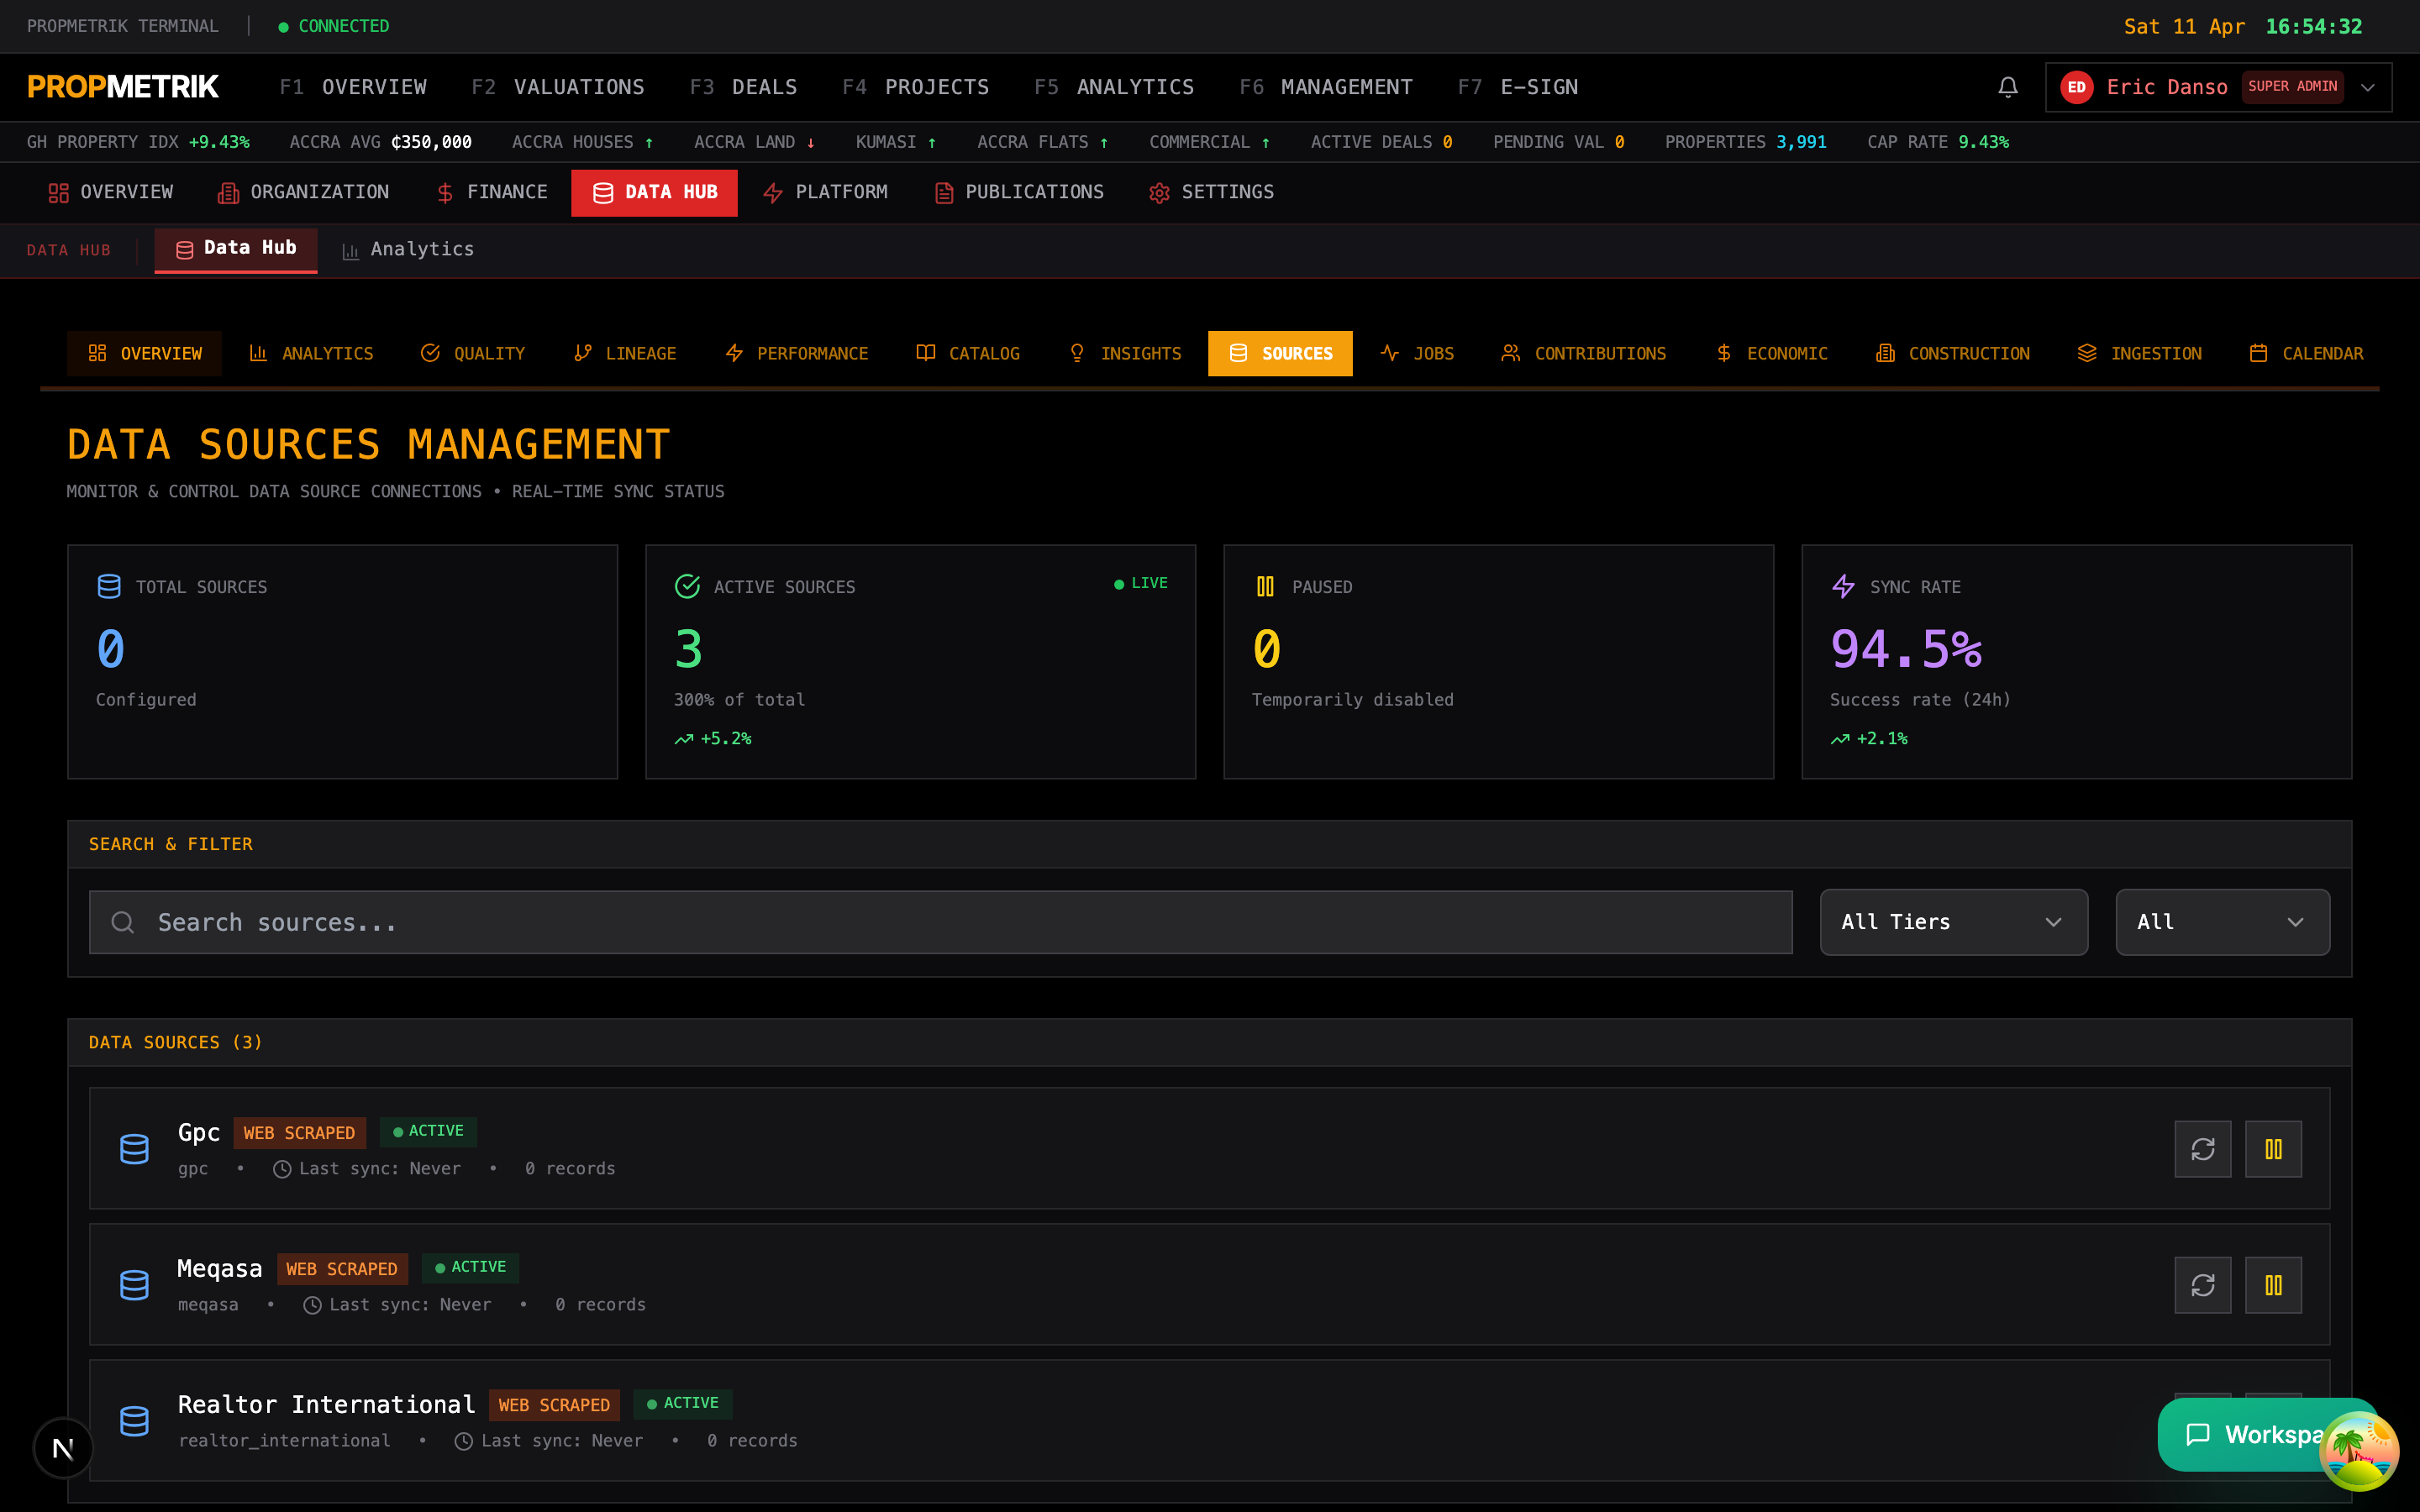
Task: Click the PROPMETRIK logo
Action: (x=122, y=87)
